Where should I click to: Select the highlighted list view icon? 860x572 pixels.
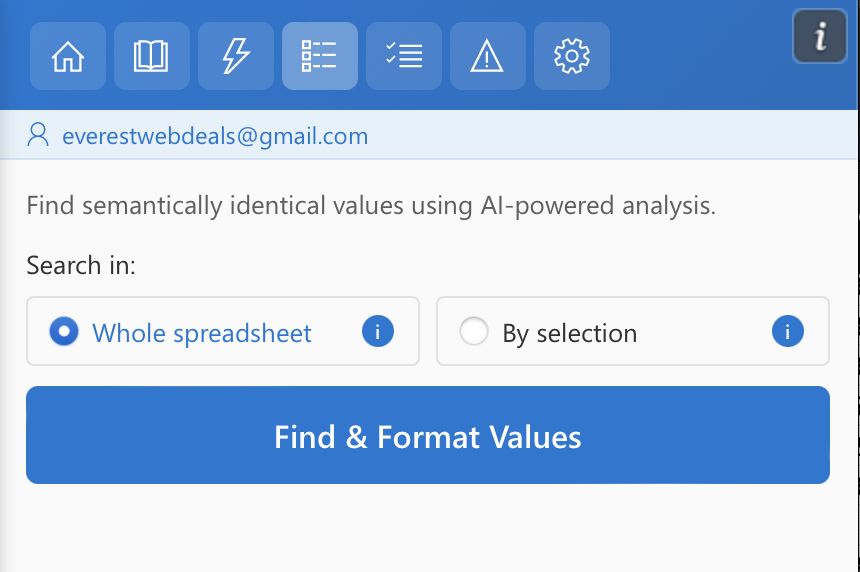coord(320,56)
